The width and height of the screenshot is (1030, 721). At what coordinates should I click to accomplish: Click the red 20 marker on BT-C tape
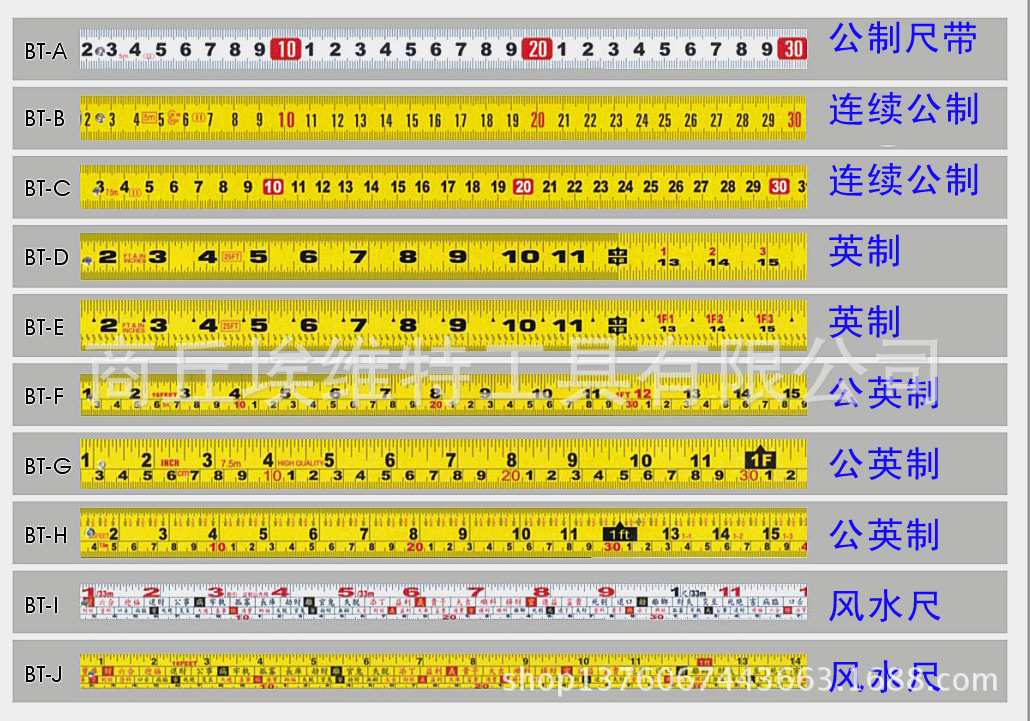click(x=523, y=187)
